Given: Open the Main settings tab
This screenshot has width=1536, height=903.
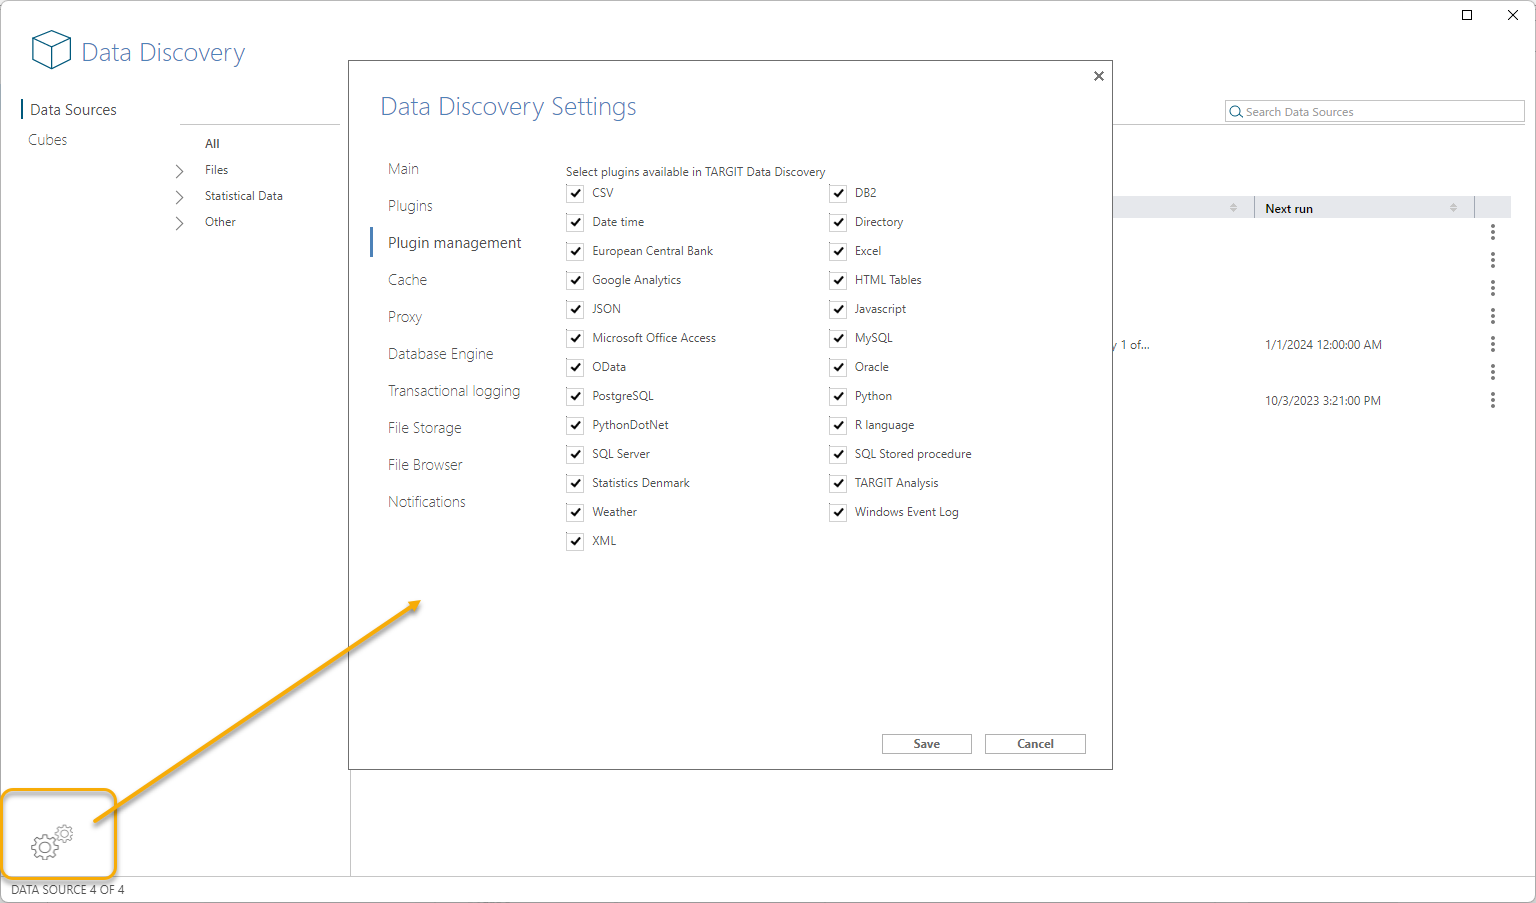Looking at the screenshot, I should (x=403, y=169).
